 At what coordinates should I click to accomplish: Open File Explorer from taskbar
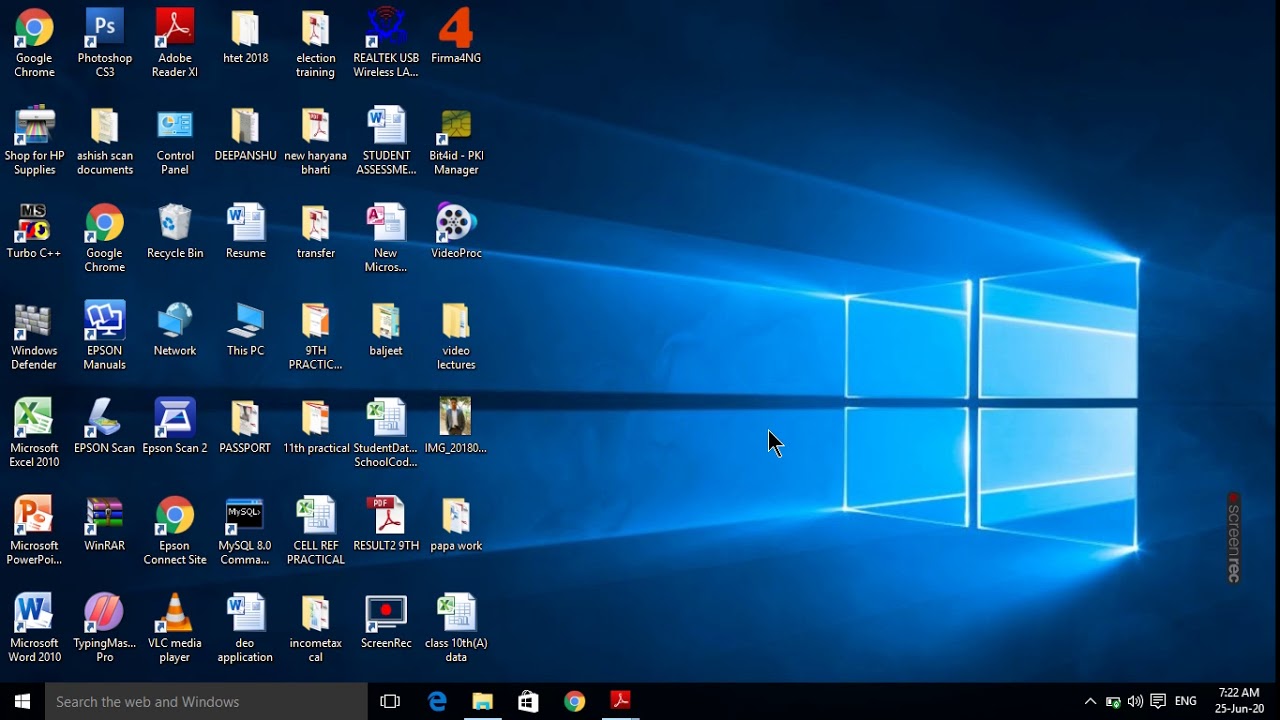(x=483, y=701)
